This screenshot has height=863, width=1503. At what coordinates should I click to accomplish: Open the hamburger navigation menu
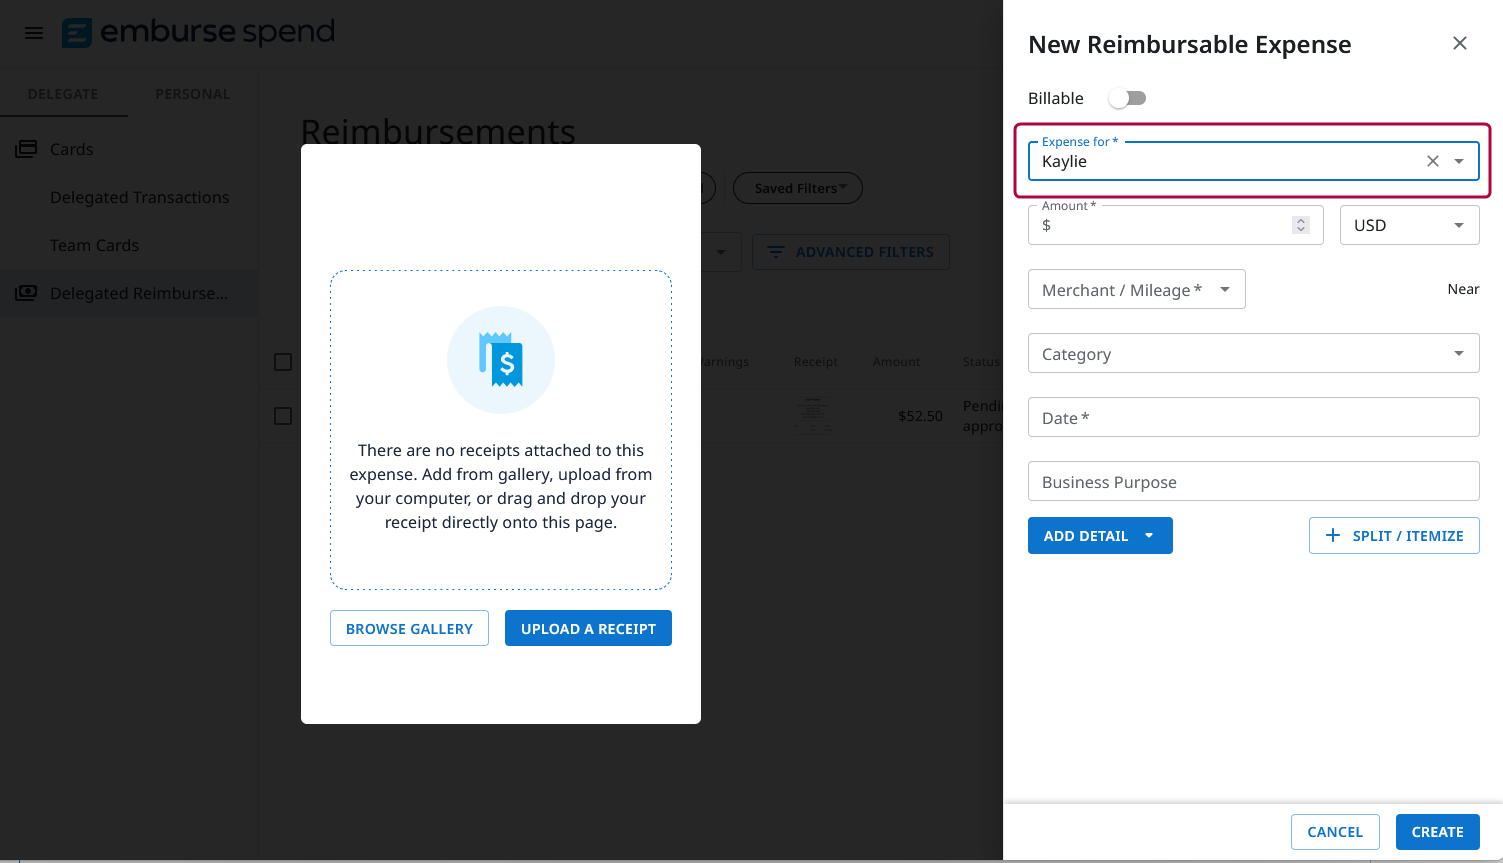pyautogui.click(x=33, y=32)
